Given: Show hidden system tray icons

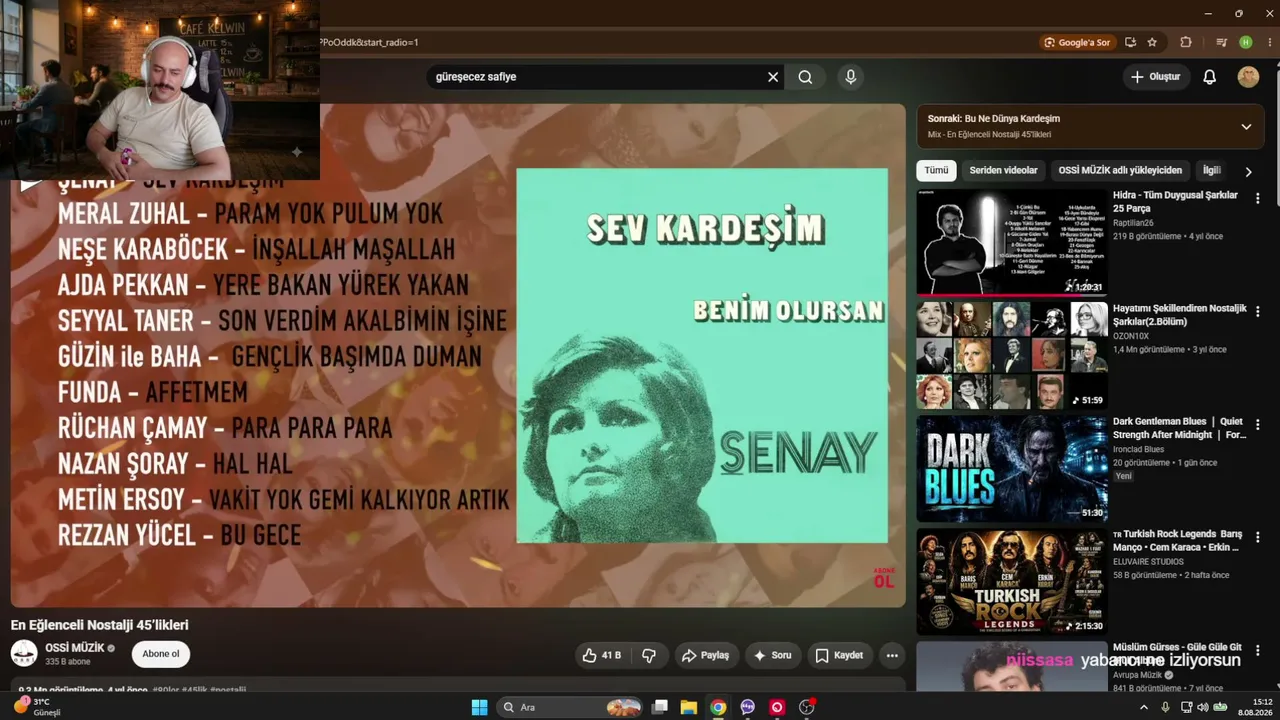Looking at the screenshot, I should [1144, 707].
